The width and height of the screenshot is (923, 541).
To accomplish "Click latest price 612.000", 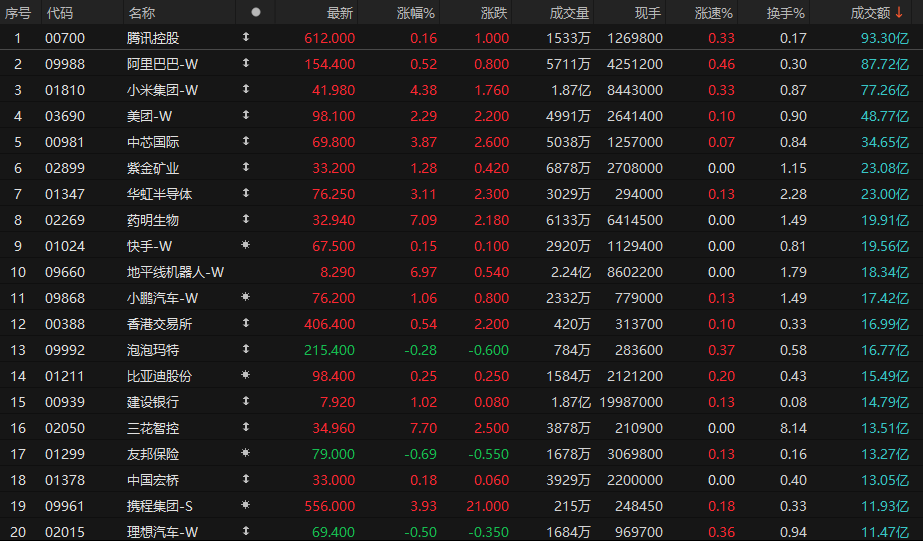I will [x=330, y=38].
